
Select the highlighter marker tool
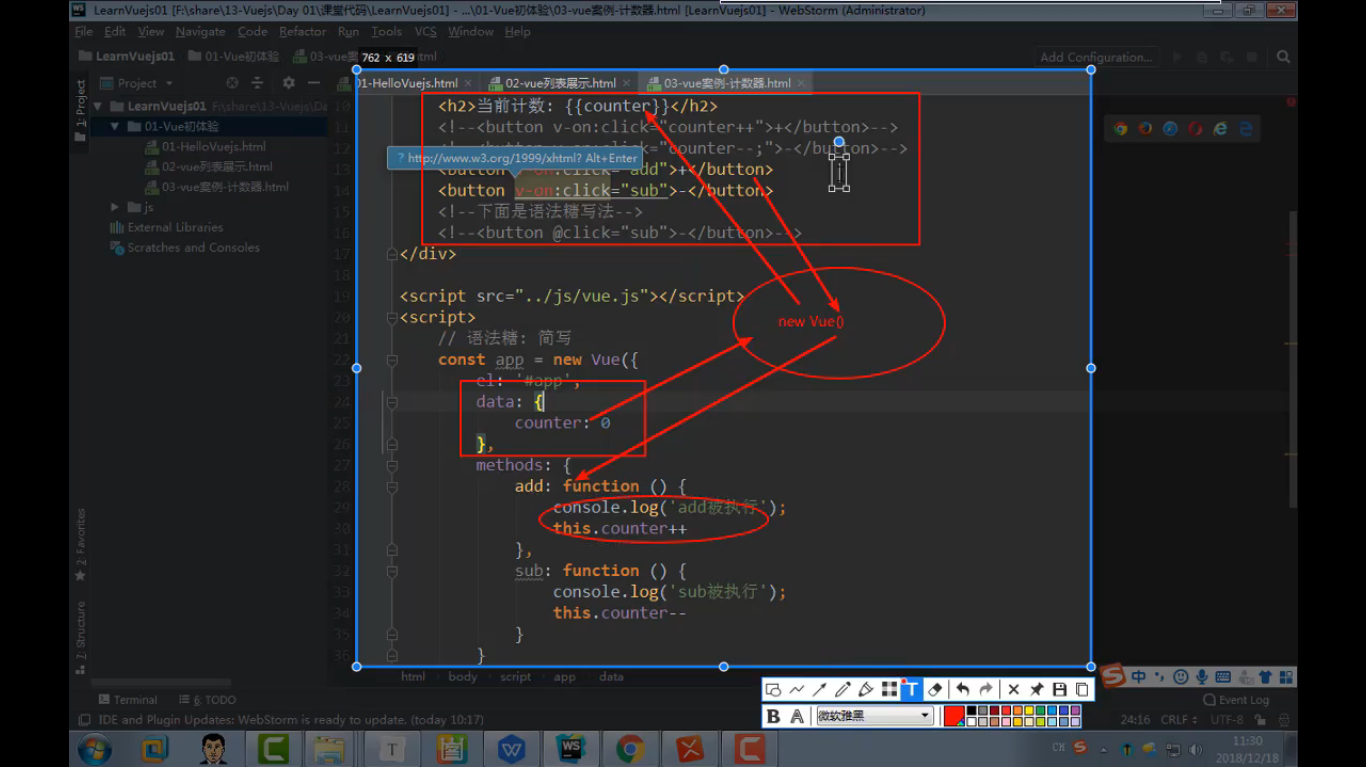(x=866, y=690)
